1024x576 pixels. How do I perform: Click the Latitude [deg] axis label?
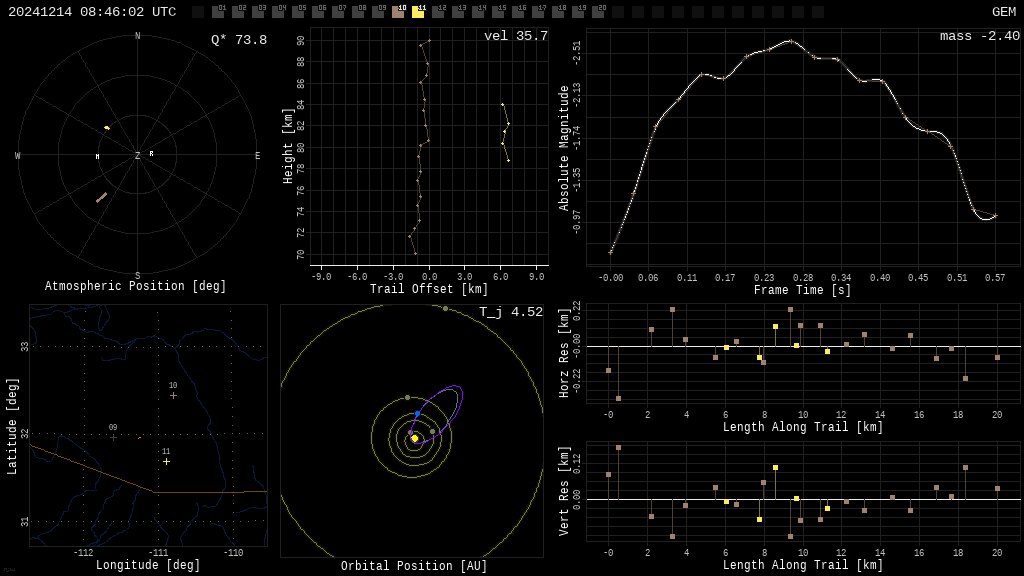12,426
